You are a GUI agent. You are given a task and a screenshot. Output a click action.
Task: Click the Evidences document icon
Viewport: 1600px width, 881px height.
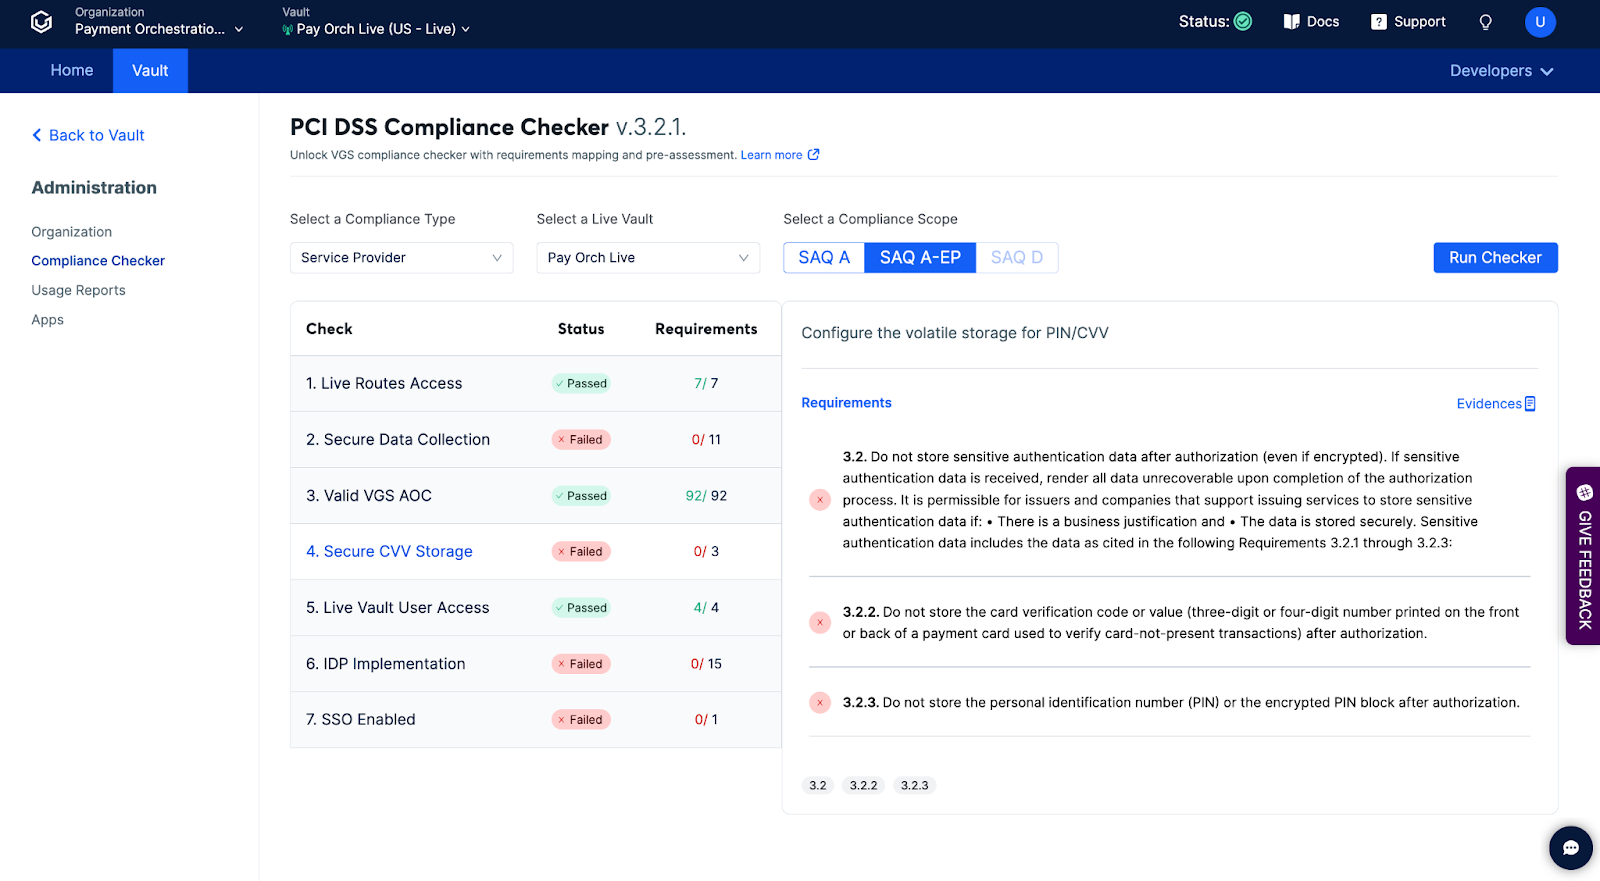(x=1530, y=404)
